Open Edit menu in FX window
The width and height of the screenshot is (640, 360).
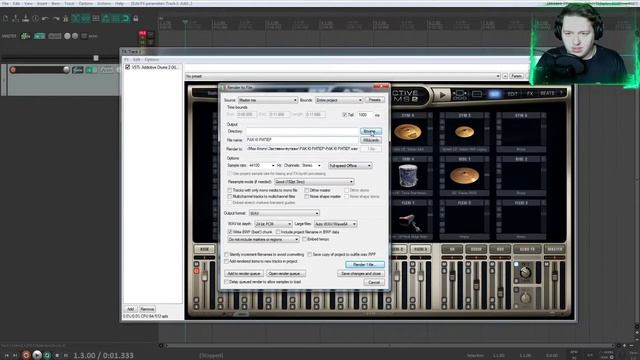(136, 60)
